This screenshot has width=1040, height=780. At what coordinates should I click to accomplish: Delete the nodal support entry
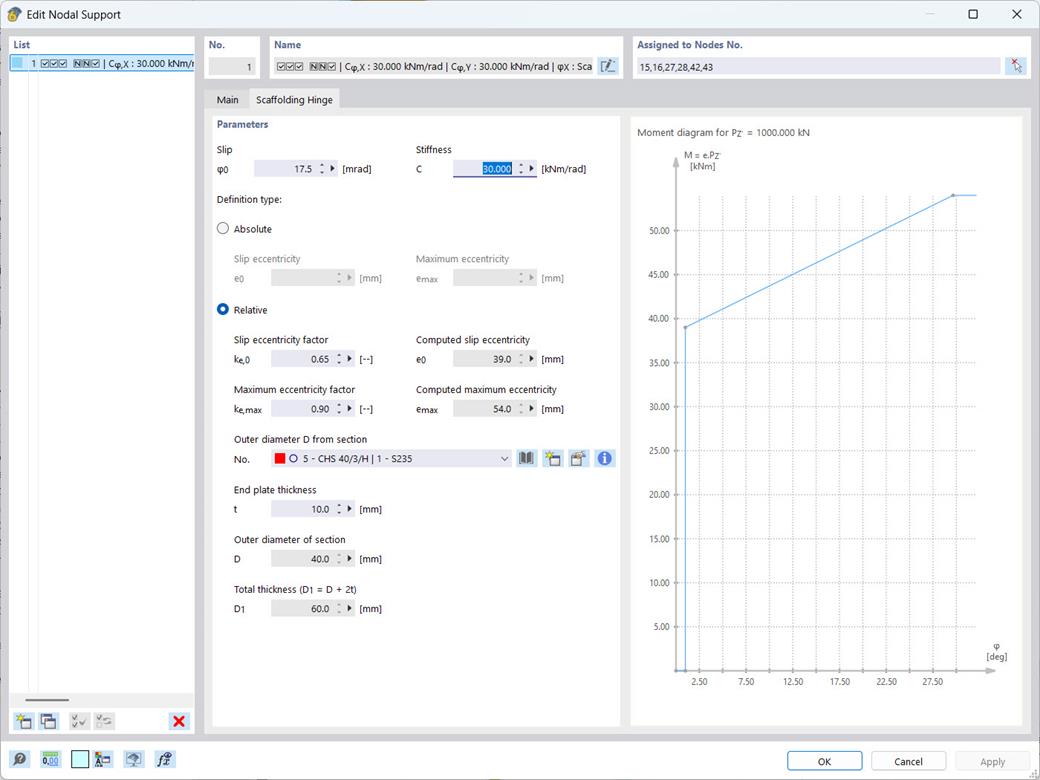coord(179,721)
